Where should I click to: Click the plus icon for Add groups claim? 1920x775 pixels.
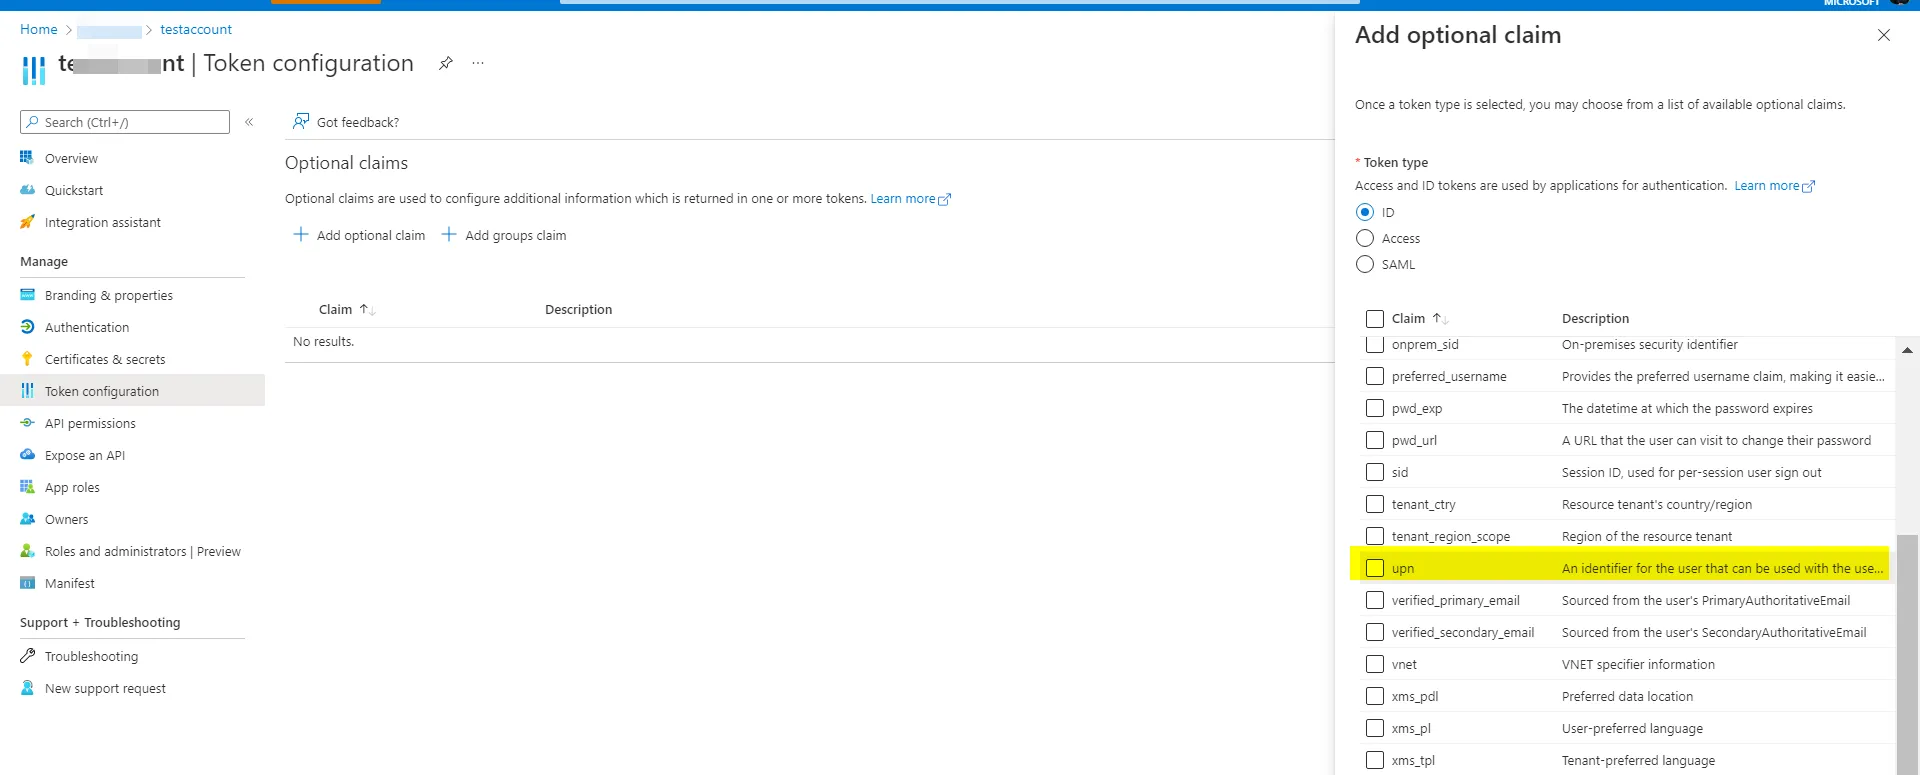coord(449,235)
